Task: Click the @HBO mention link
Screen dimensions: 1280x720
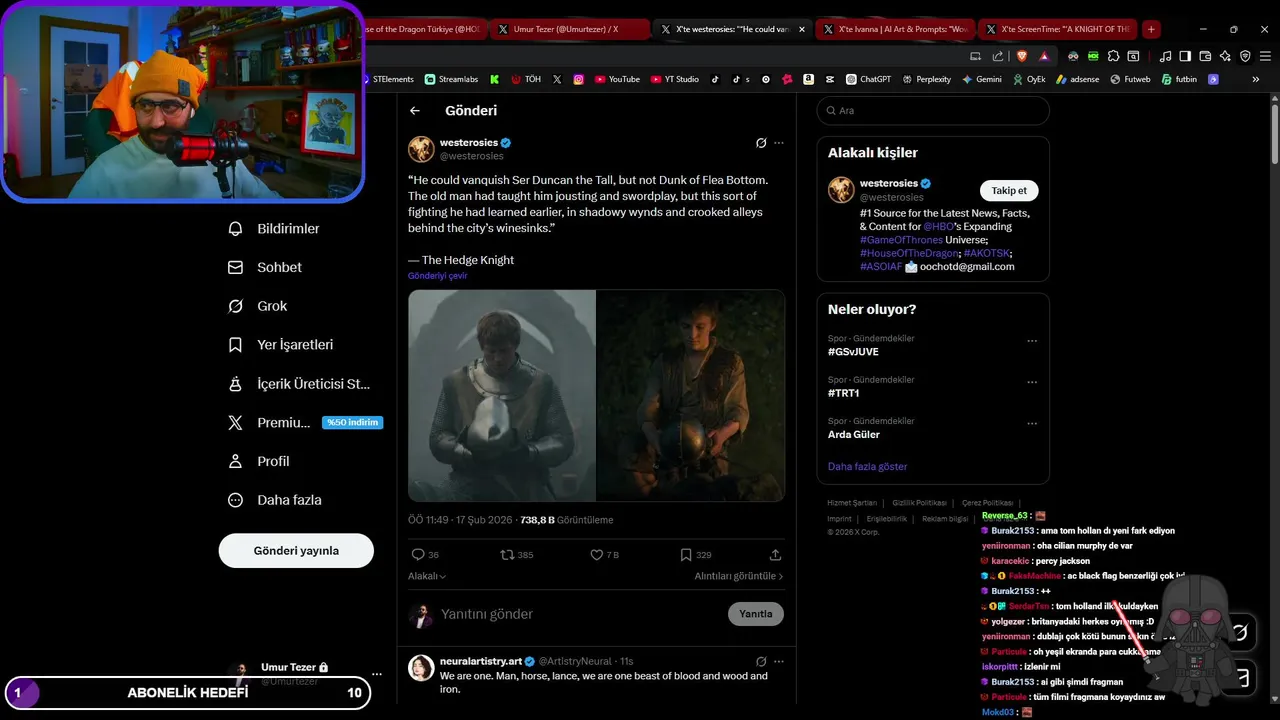Action: (x=938, y=227)
